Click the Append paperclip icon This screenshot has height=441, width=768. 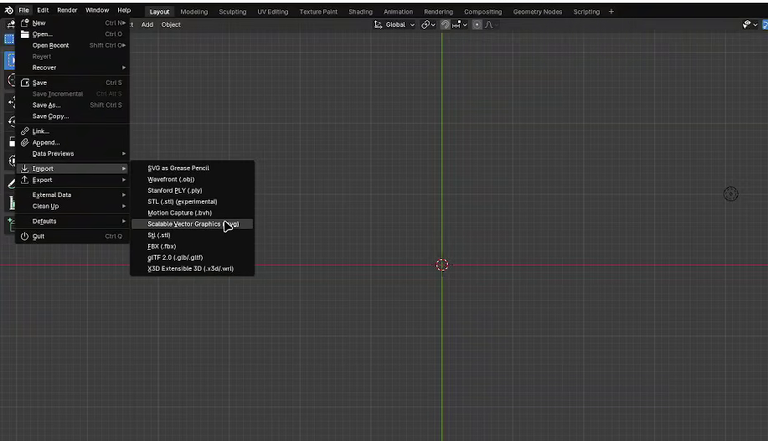tap(25, 143)
